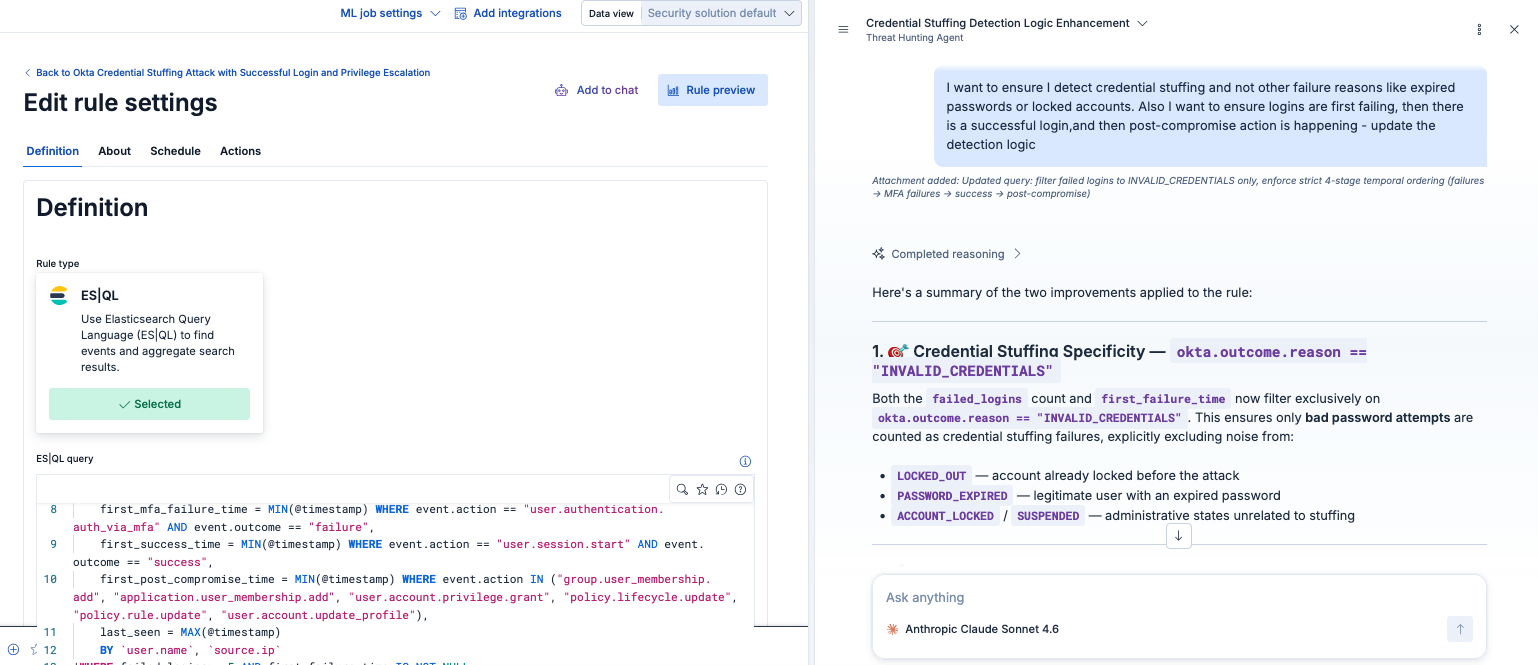1538x665 pixels.
Task: Click the LOCKED_OUT code tag
Action: (x=931, y=476)
